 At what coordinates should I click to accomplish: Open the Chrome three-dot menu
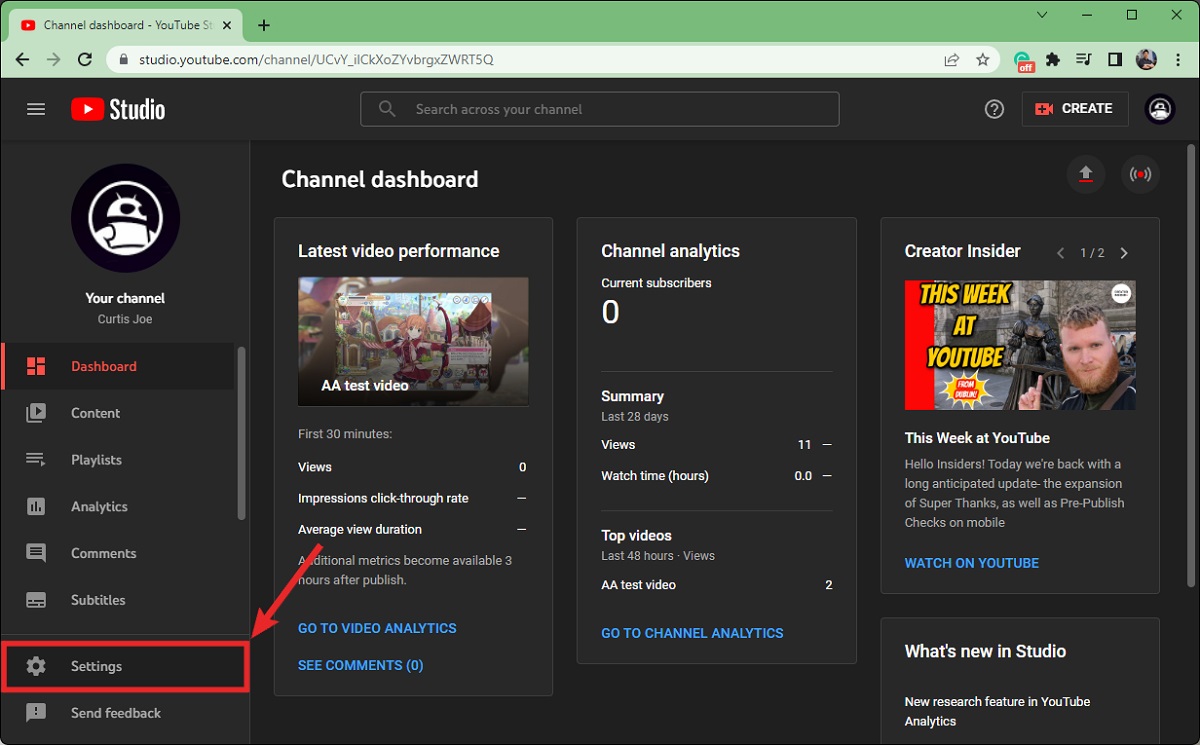click(x=1177, y=60)
